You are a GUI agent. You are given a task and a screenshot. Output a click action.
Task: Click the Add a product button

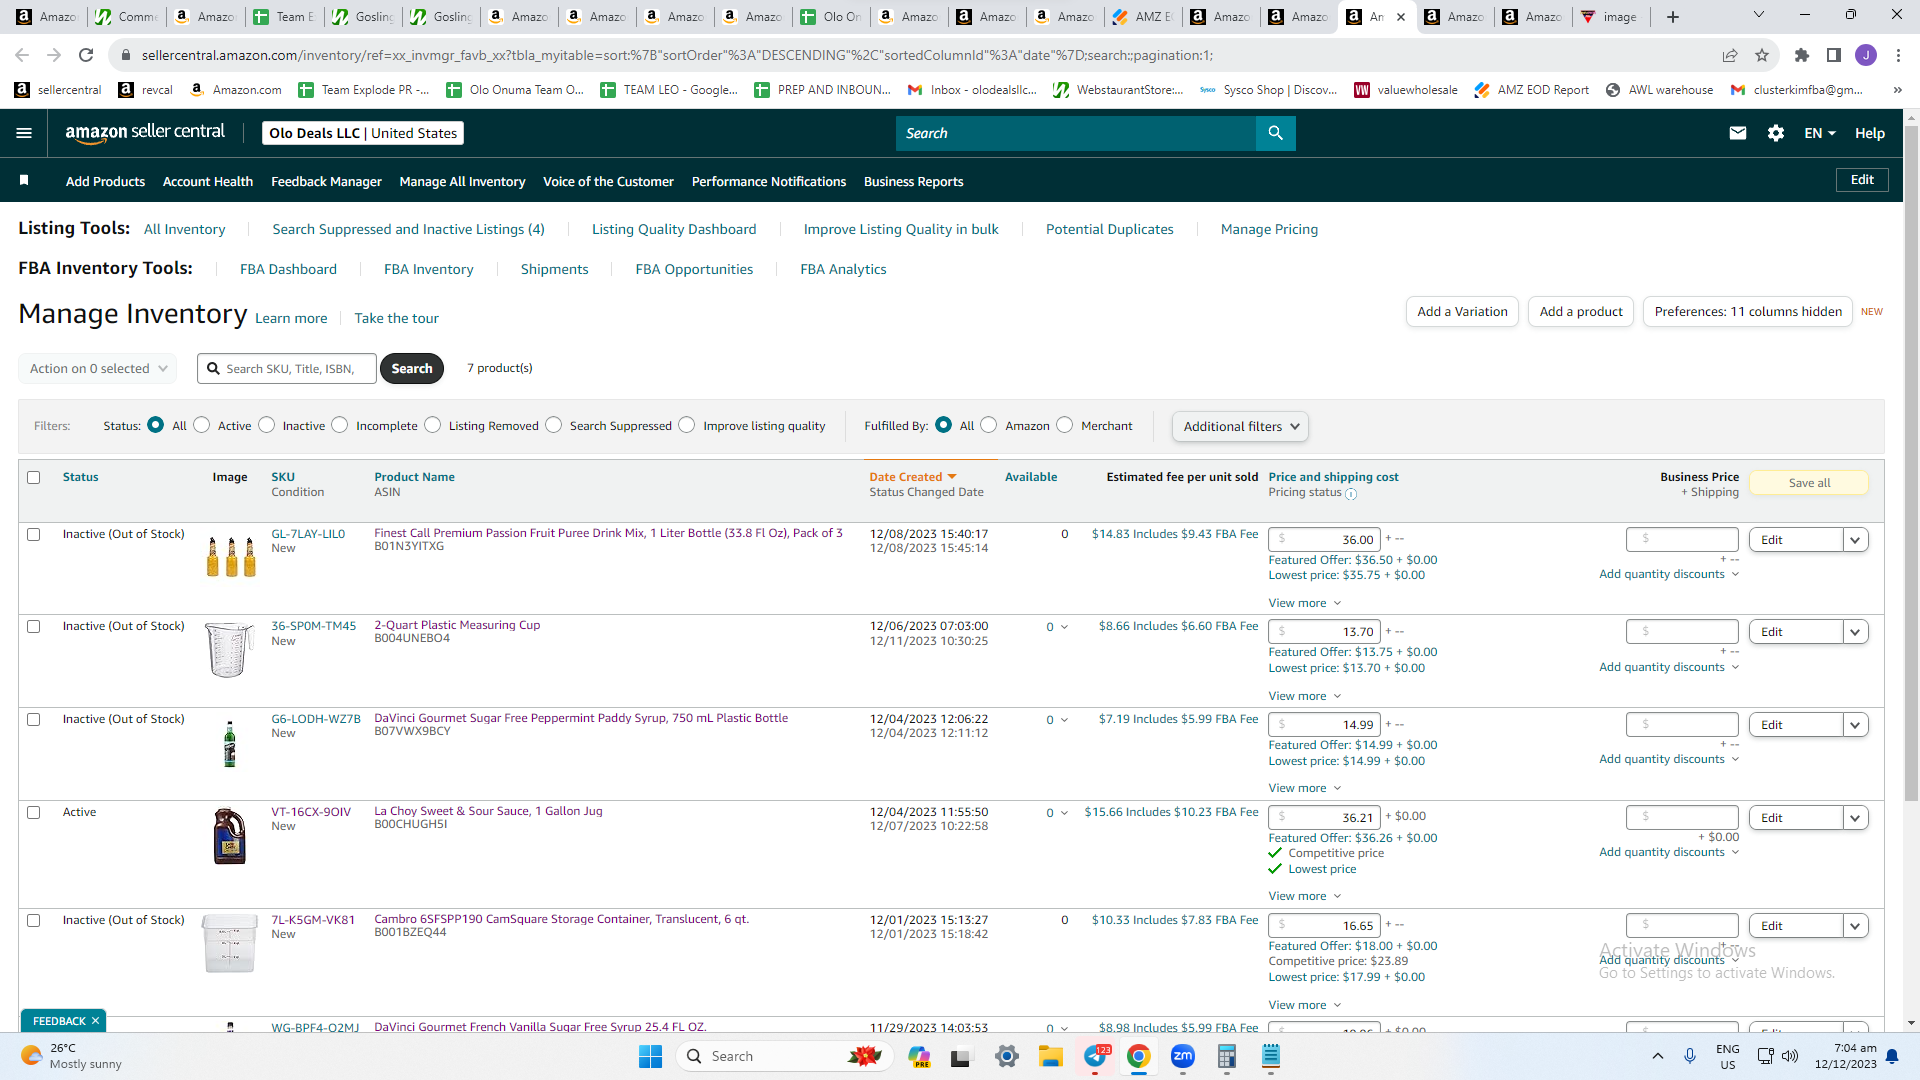point(1581,312)
